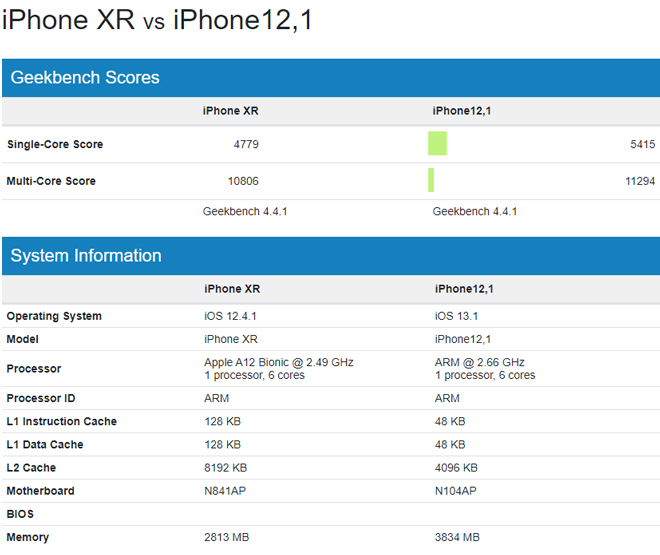Select the iPhone12,1 single-core score 5415
Screen dimensions: 660x555
(x=642, y=144)
